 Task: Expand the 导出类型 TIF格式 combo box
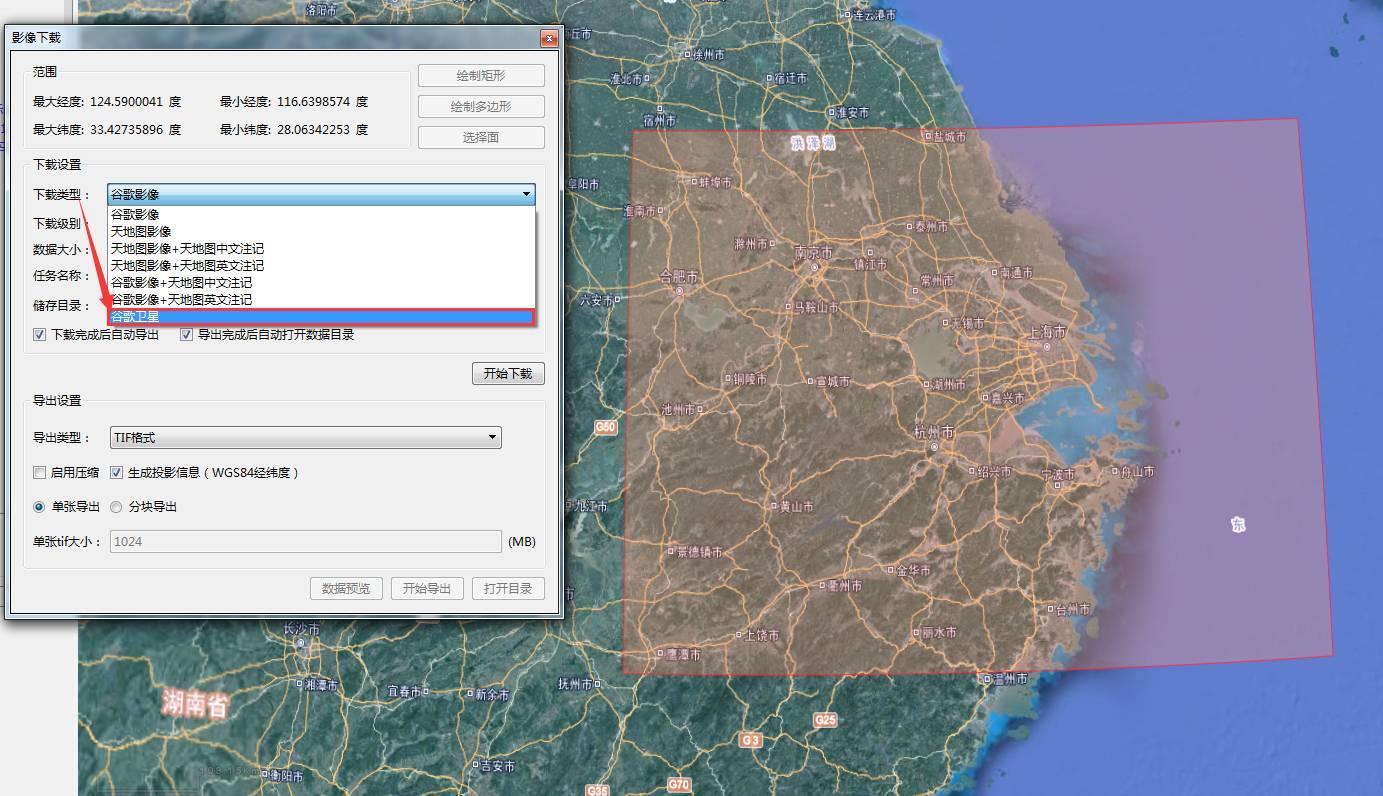[x=305, y=437]
